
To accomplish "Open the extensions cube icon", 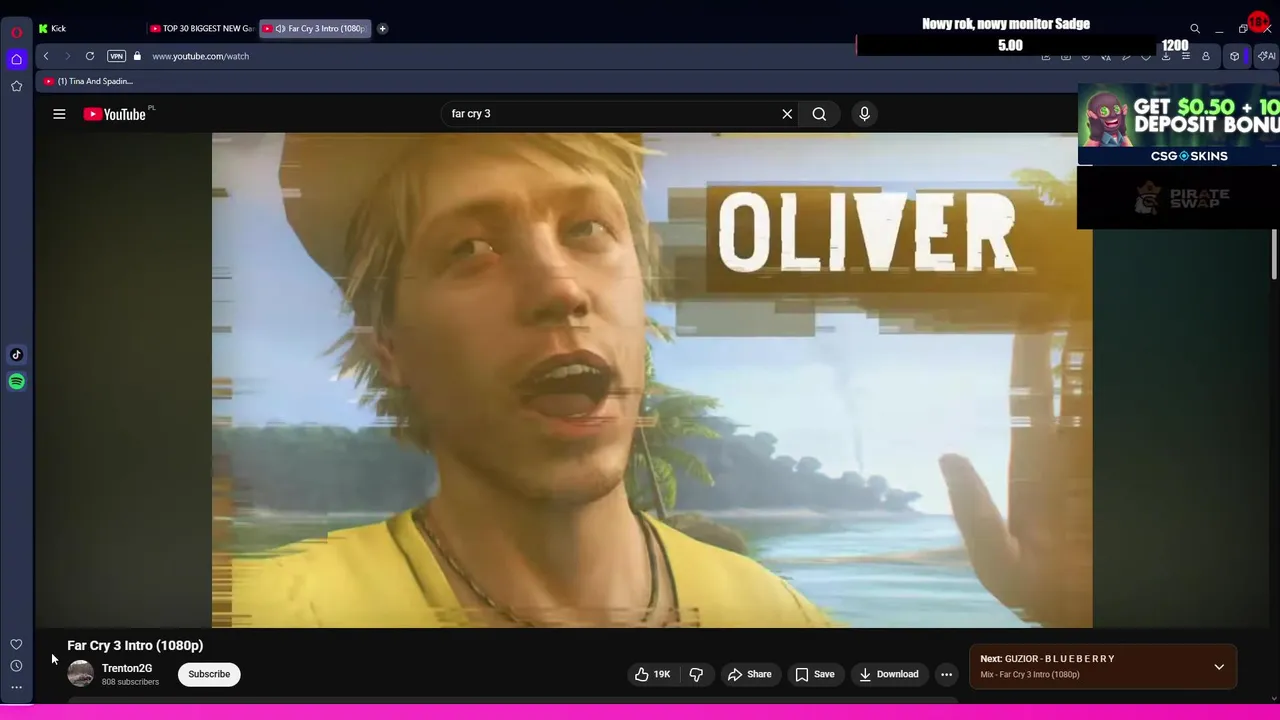I will click(1234, 56).
